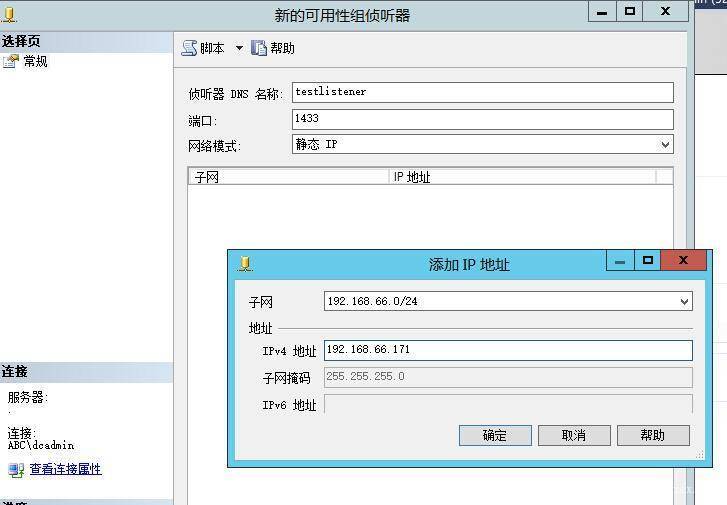Click the 端口 field containing 1433
This screenshot has height=505, width=727.
[482, 119]
